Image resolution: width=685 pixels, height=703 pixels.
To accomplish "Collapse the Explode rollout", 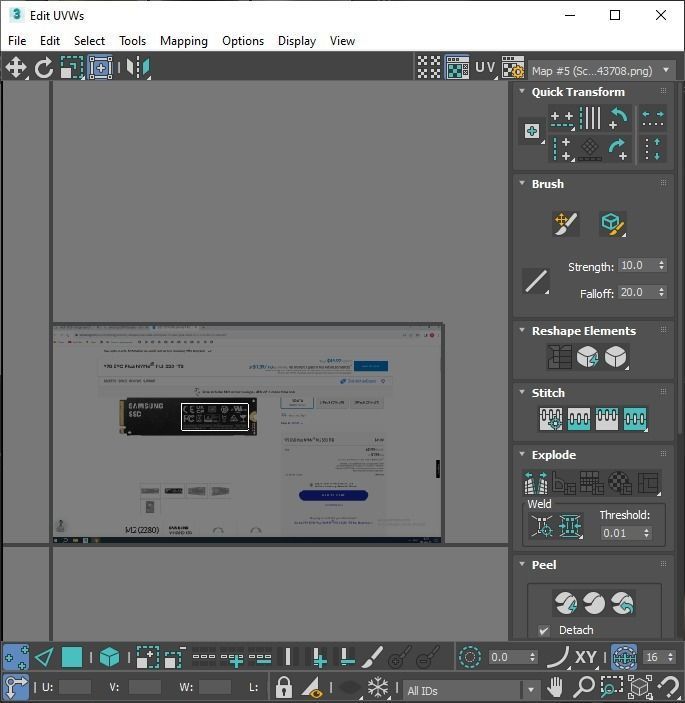I will tap(522, 454).
